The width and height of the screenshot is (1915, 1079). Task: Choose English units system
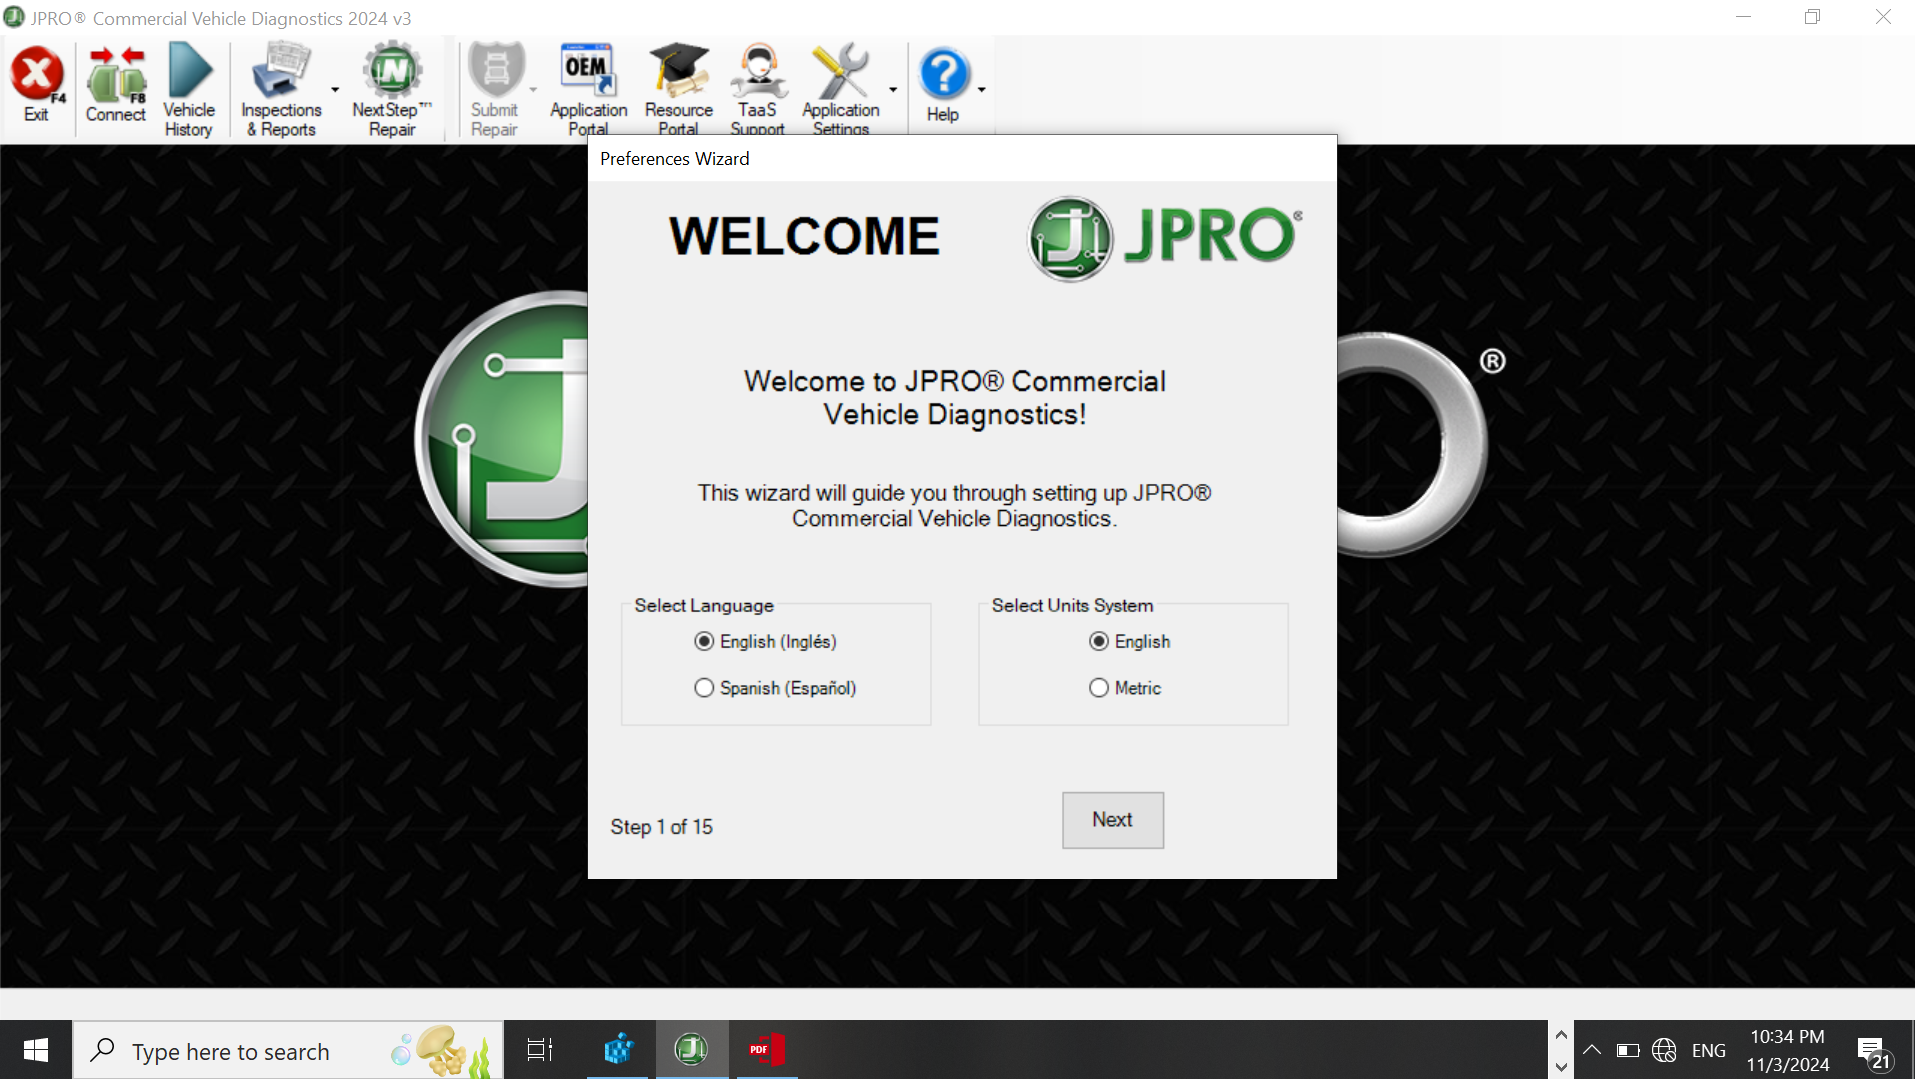tap(1099, 642)
